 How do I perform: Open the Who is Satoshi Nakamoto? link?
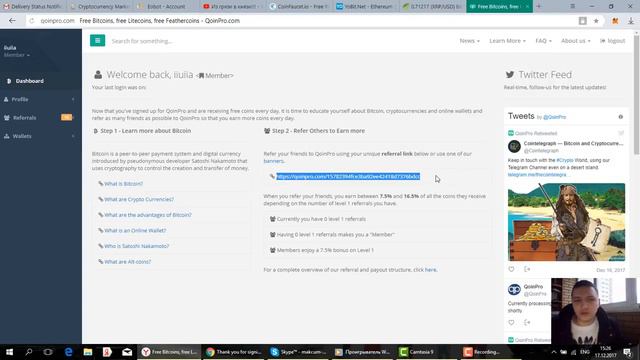tap(136, 246)
